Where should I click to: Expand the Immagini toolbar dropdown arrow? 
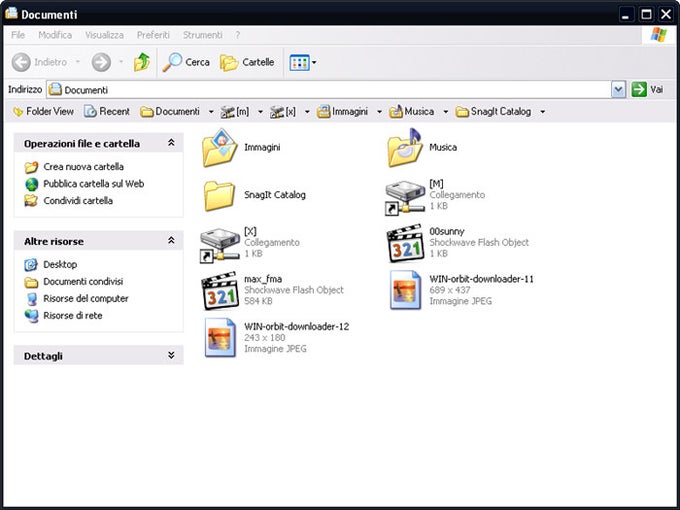click(379, 112)
